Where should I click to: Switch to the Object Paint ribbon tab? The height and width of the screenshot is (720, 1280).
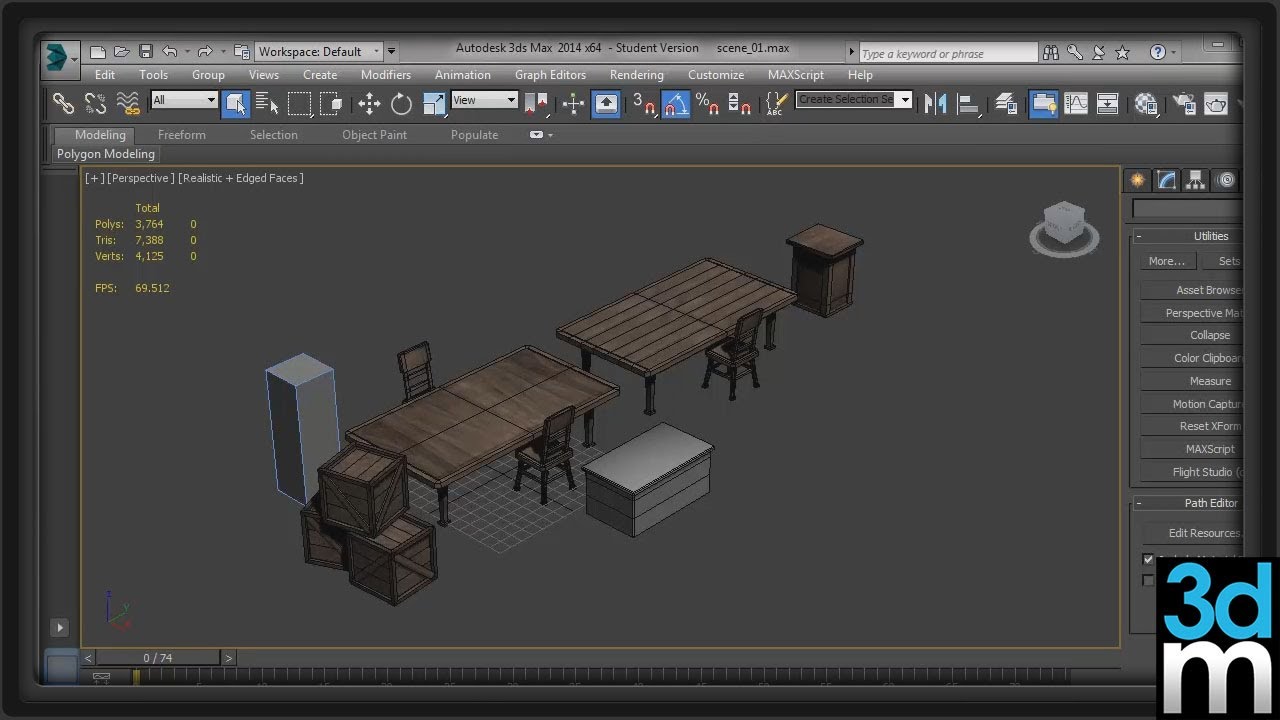point(375,135)
